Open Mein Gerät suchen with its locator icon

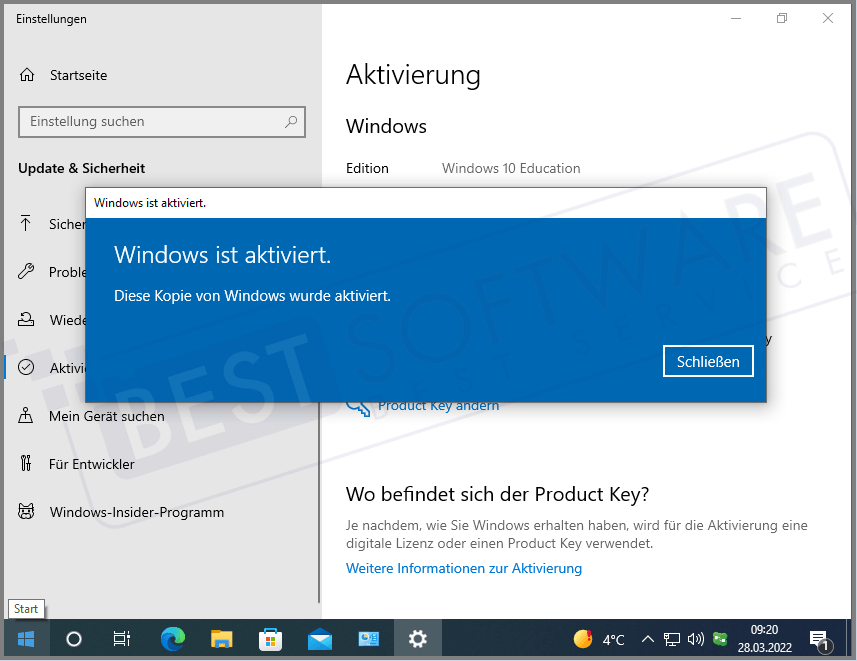28,416
